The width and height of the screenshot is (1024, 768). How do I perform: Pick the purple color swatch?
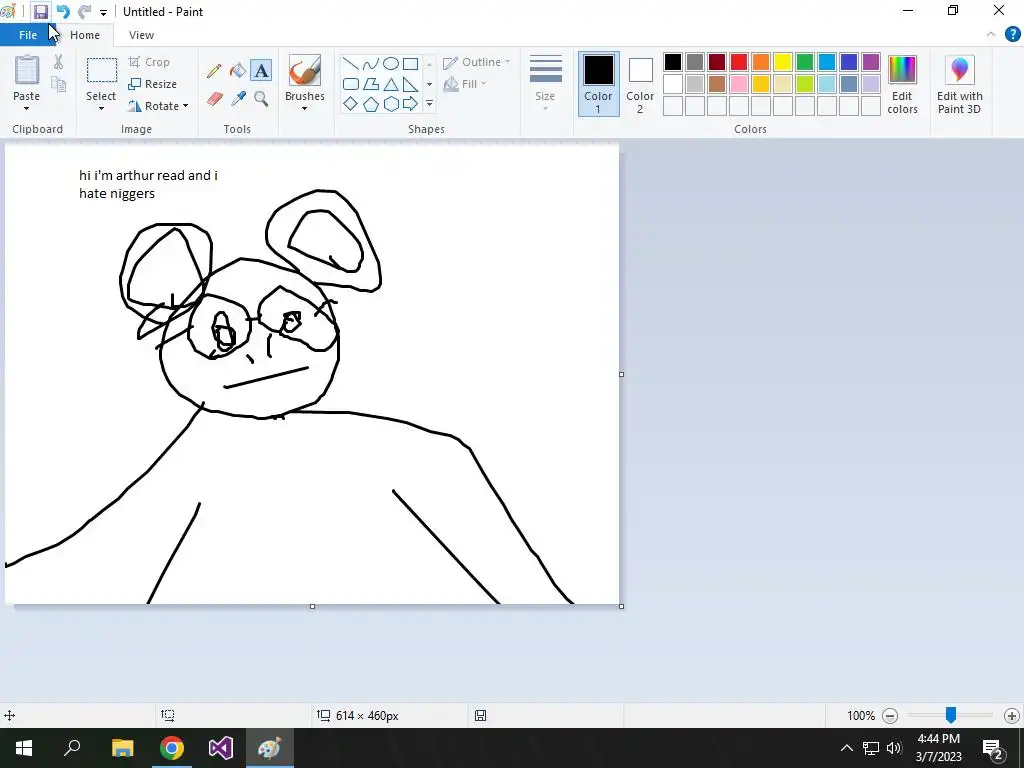tap(871, 62)
